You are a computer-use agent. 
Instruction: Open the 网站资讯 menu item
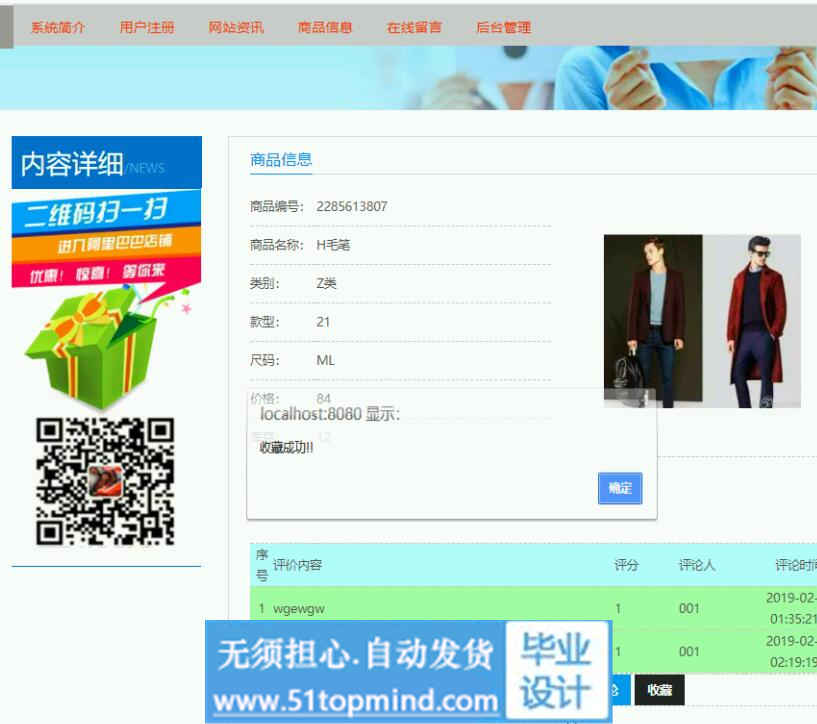point(236,27)
